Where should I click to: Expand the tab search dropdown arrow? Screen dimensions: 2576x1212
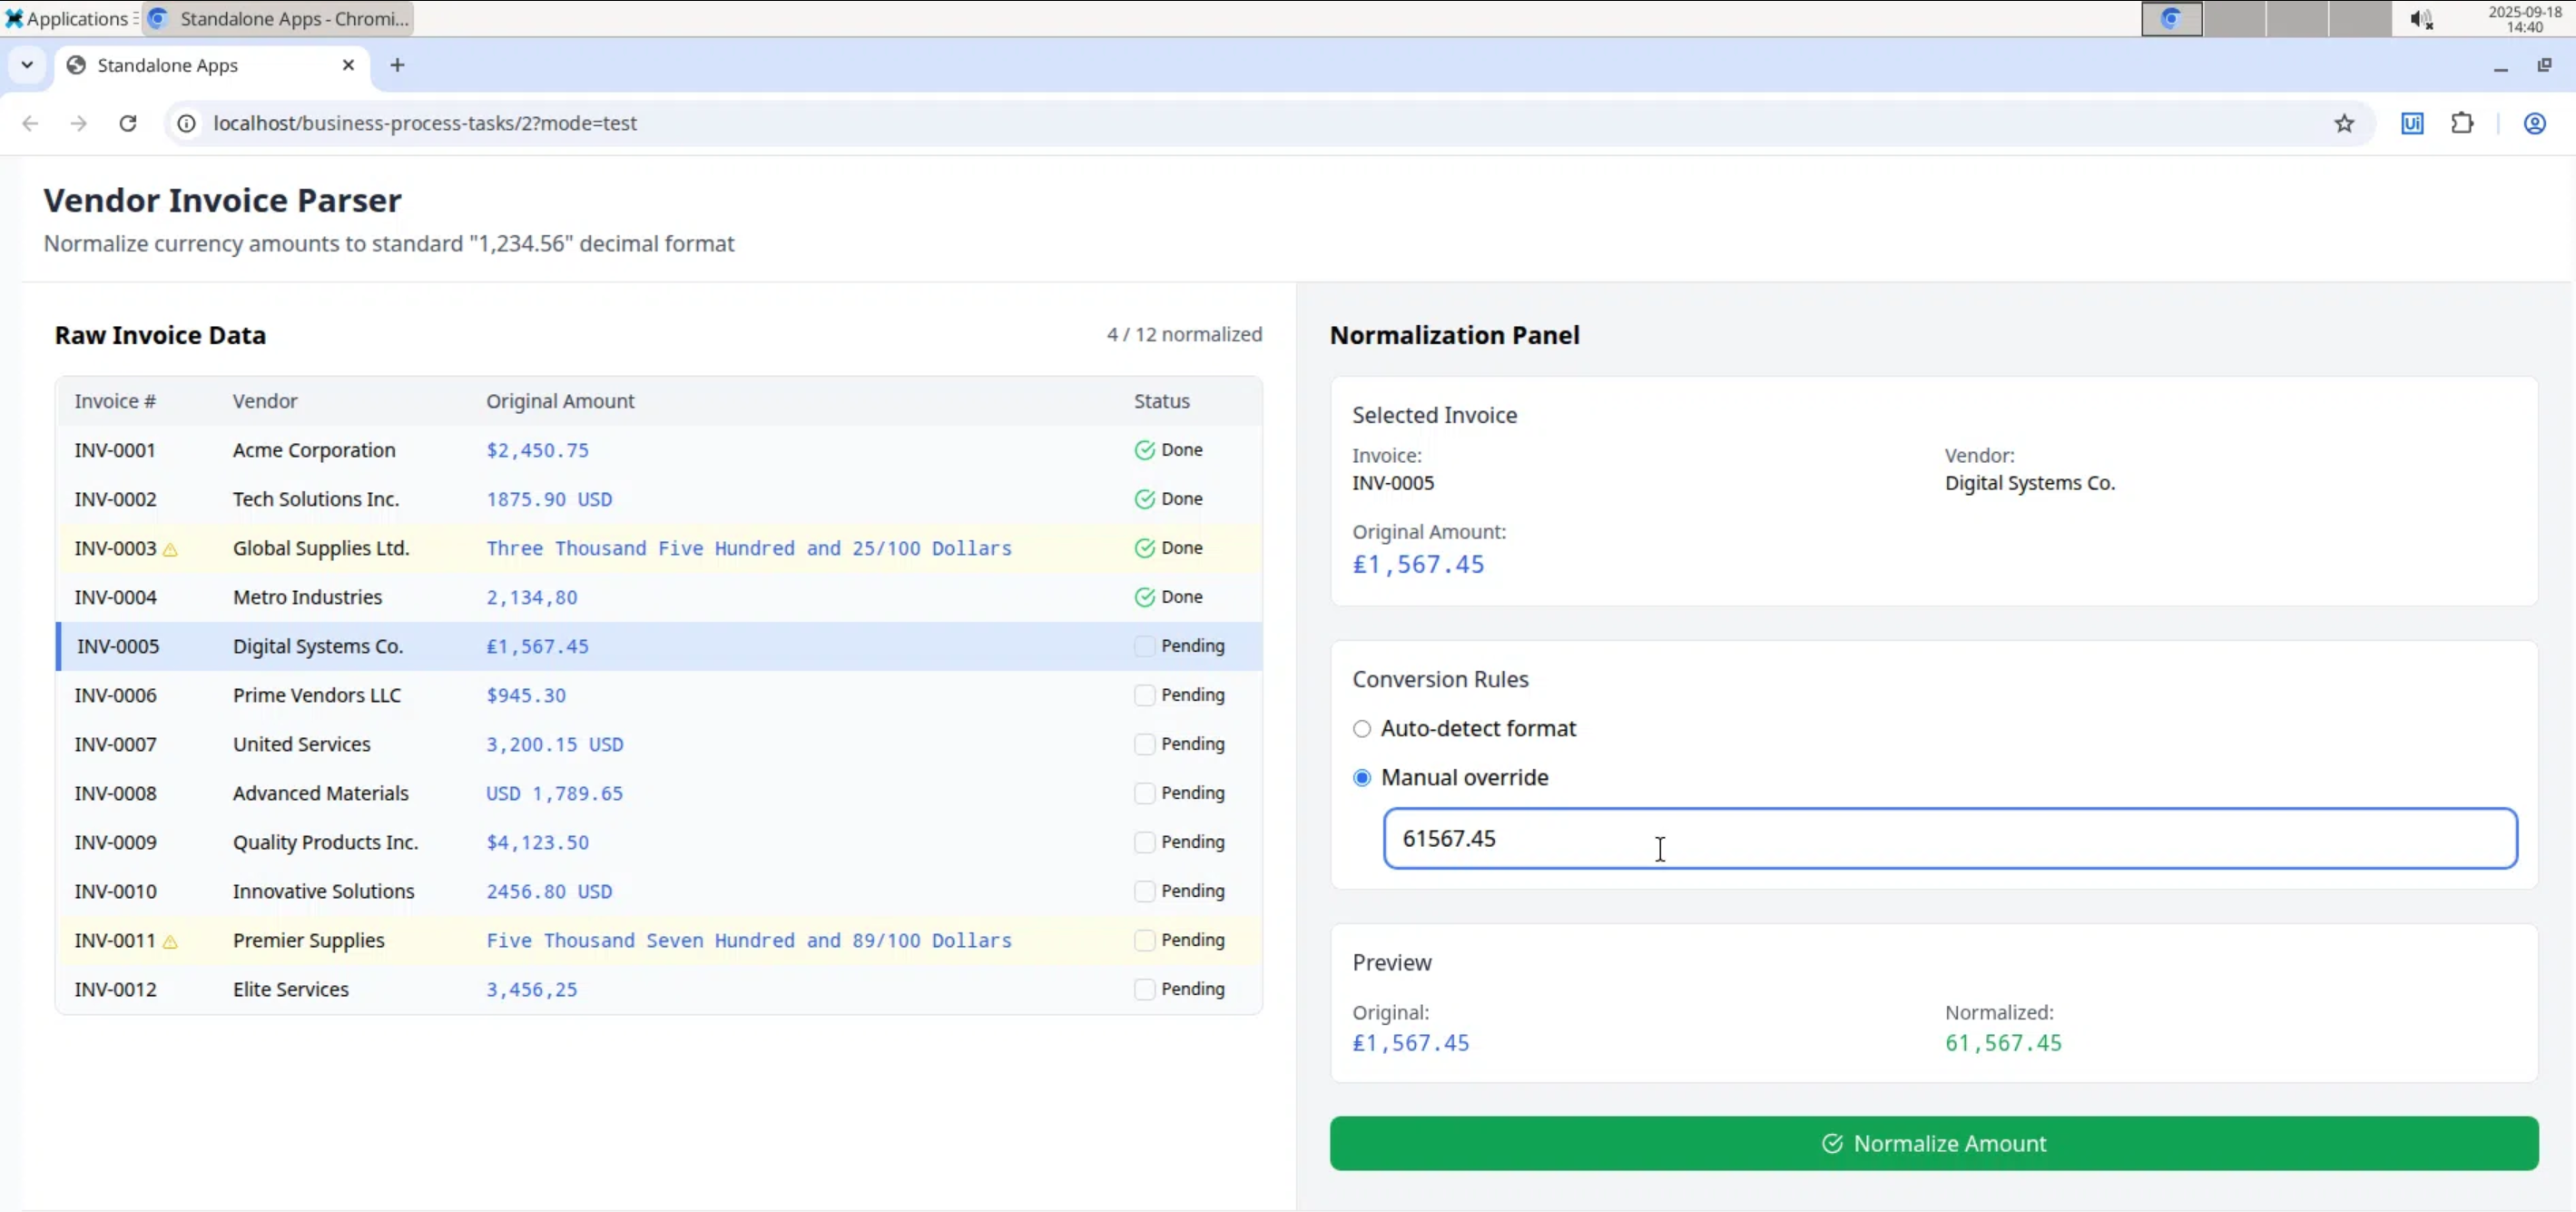[x=27, y=65]
